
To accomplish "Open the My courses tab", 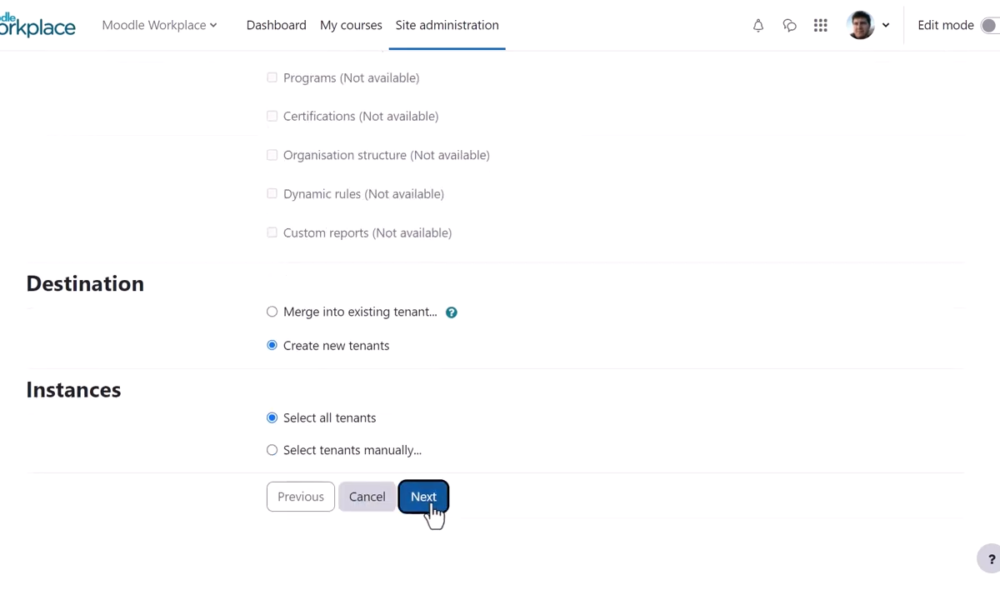I will [351, 25].
